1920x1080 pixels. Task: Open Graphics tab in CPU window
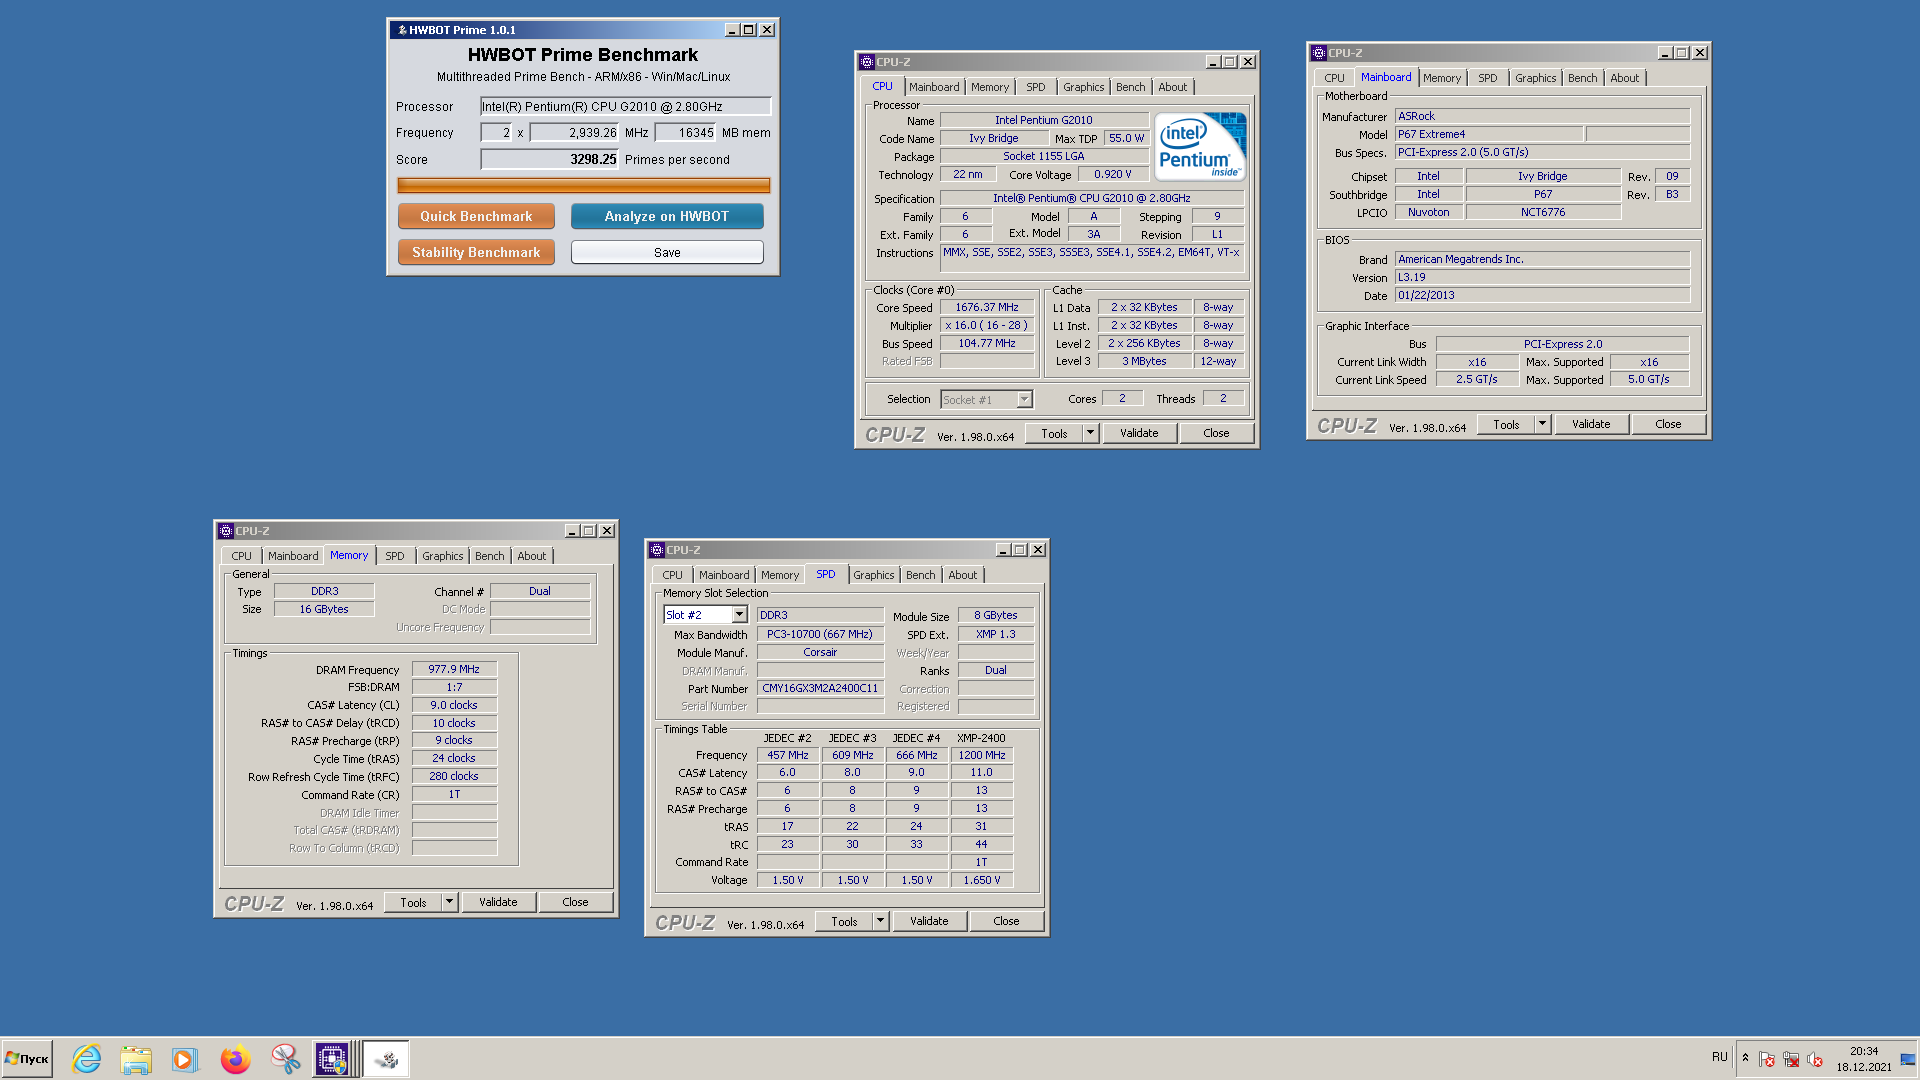[1084, 87]
